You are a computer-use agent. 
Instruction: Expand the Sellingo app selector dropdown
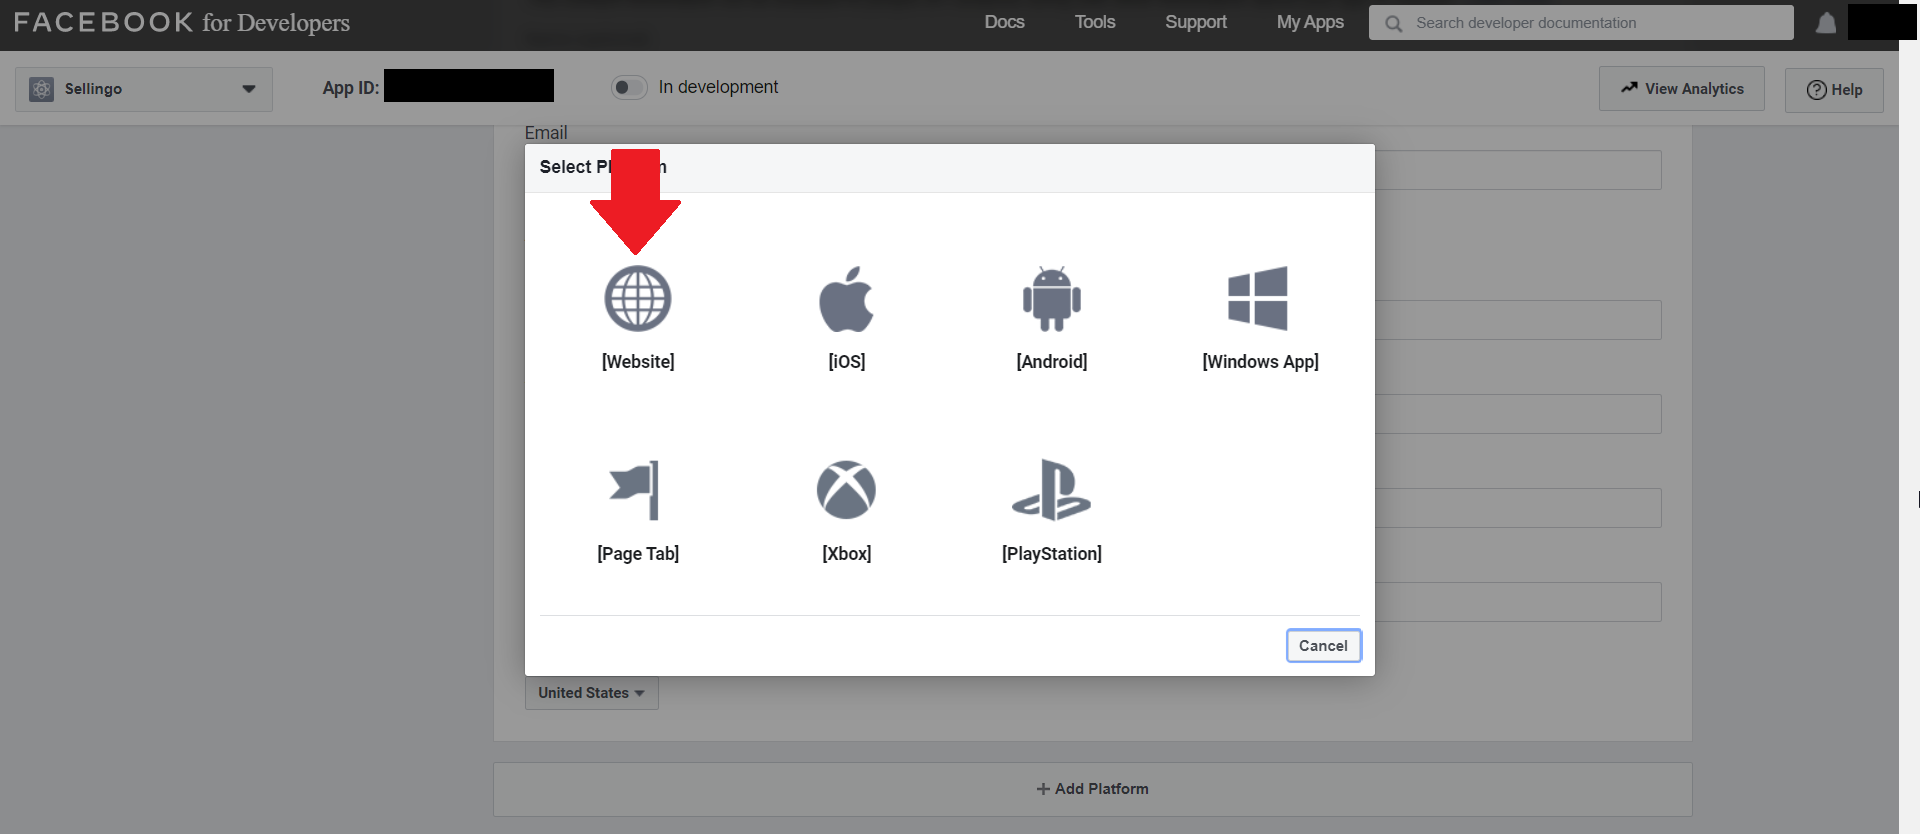click(144, 89)
